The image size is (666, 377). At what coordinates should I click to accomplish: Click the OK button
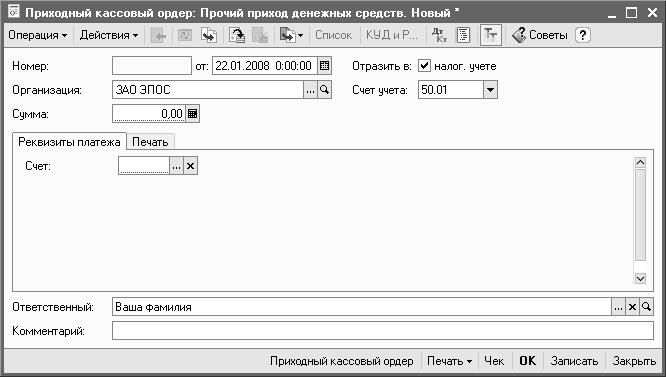[528, 361]
